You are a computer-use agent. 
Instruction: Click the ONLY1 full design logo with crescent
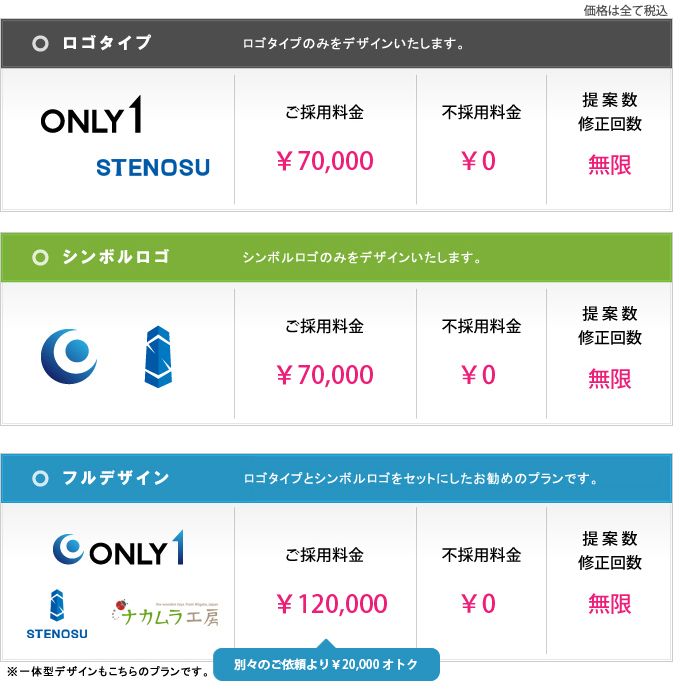(x=118, y=548)
